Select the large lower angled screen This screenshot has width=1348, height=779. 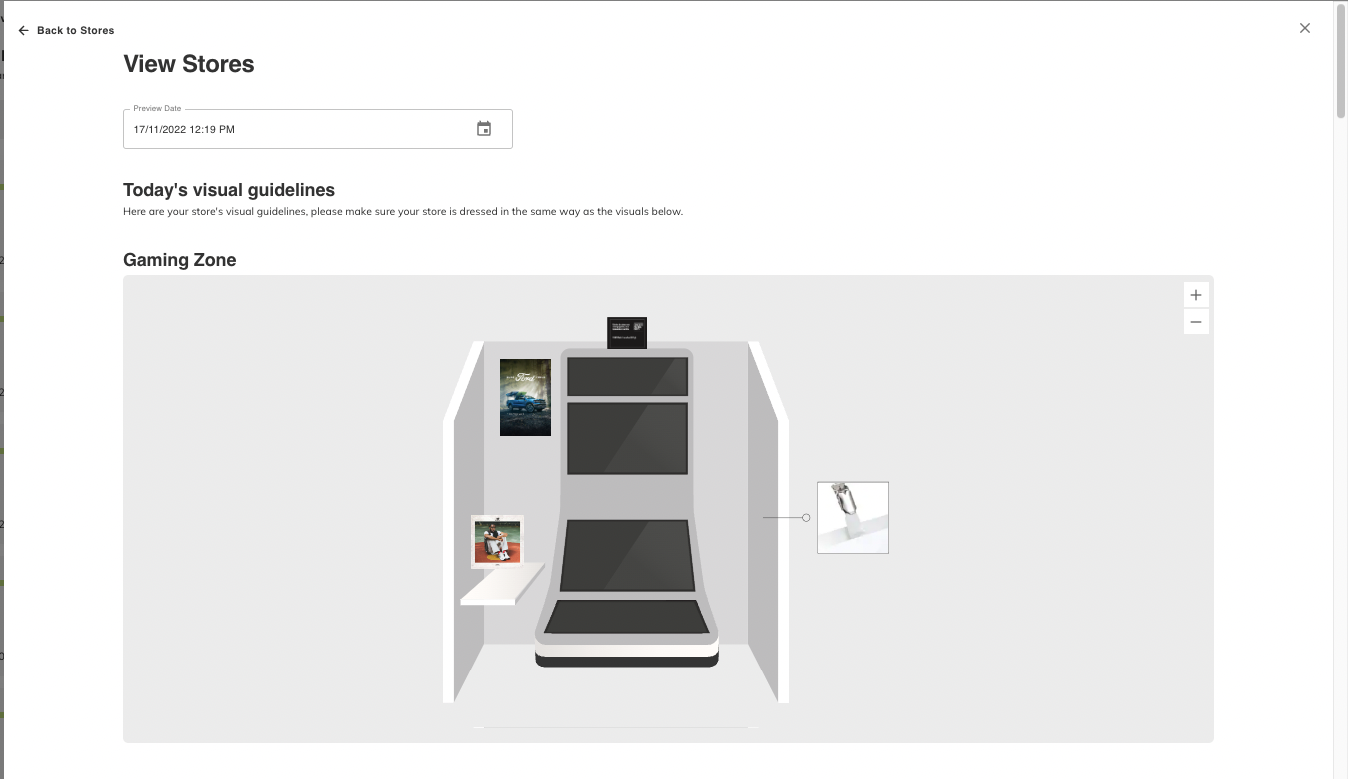(x=627, y=555)
